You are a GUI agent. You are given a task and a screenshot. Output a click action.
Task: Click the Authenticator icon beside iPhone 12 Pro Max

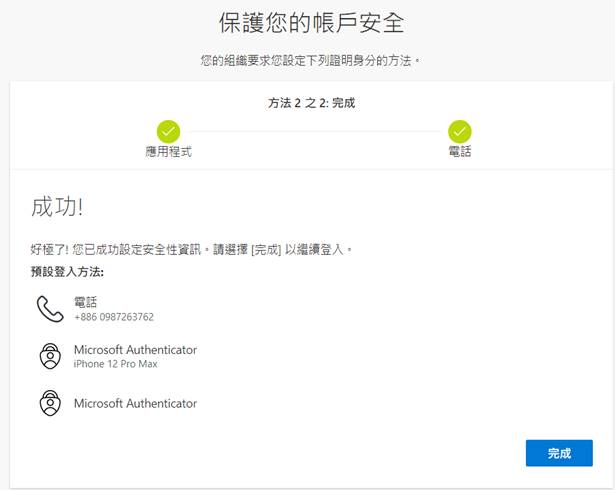[x=50, y=356]
